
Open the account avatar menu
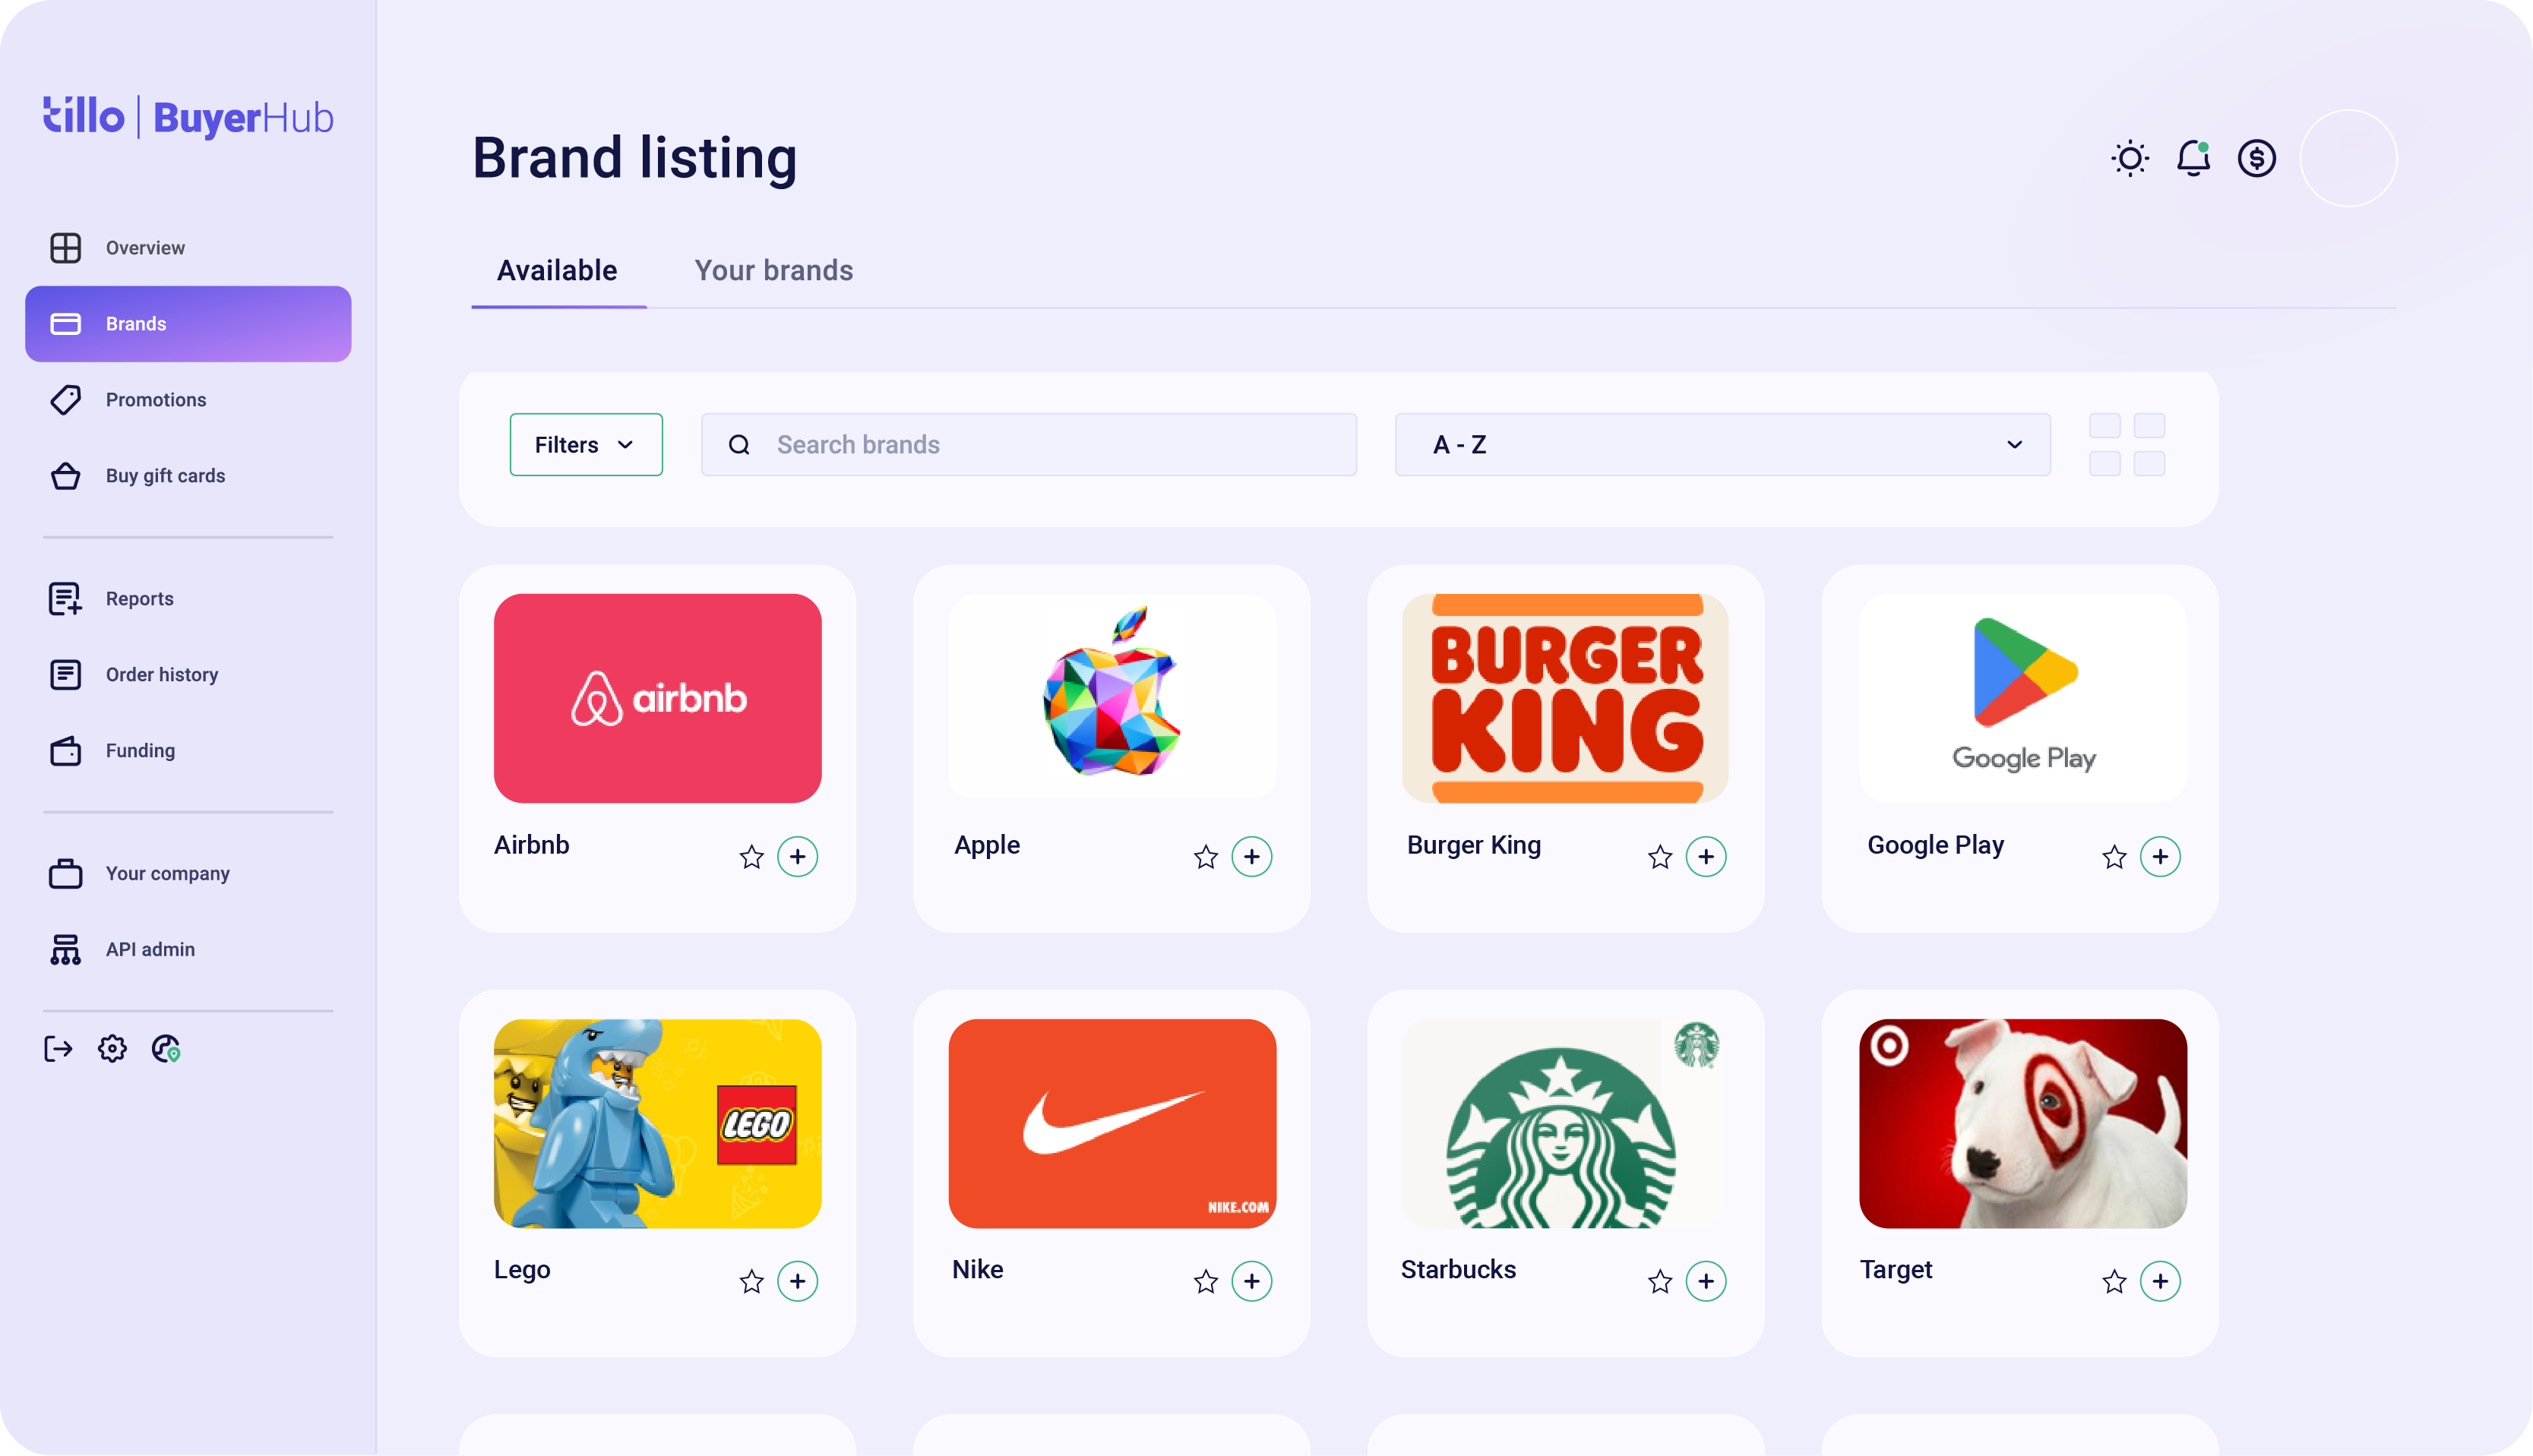click(2349, 157)
